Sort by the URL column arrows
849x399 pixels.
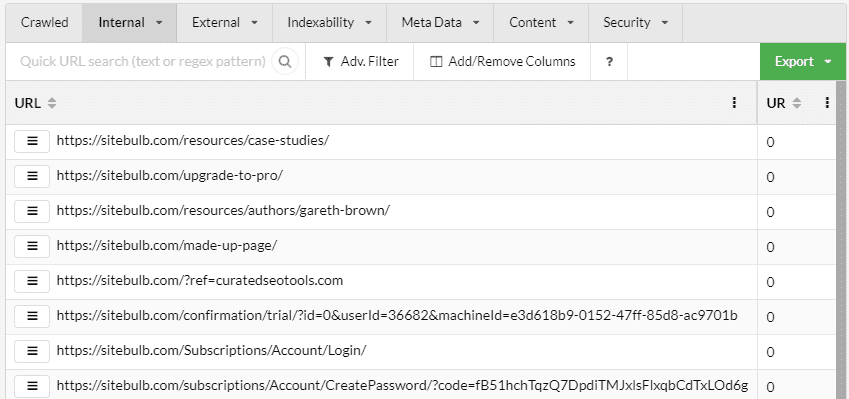pyautogui.click(x=51, y=103)
